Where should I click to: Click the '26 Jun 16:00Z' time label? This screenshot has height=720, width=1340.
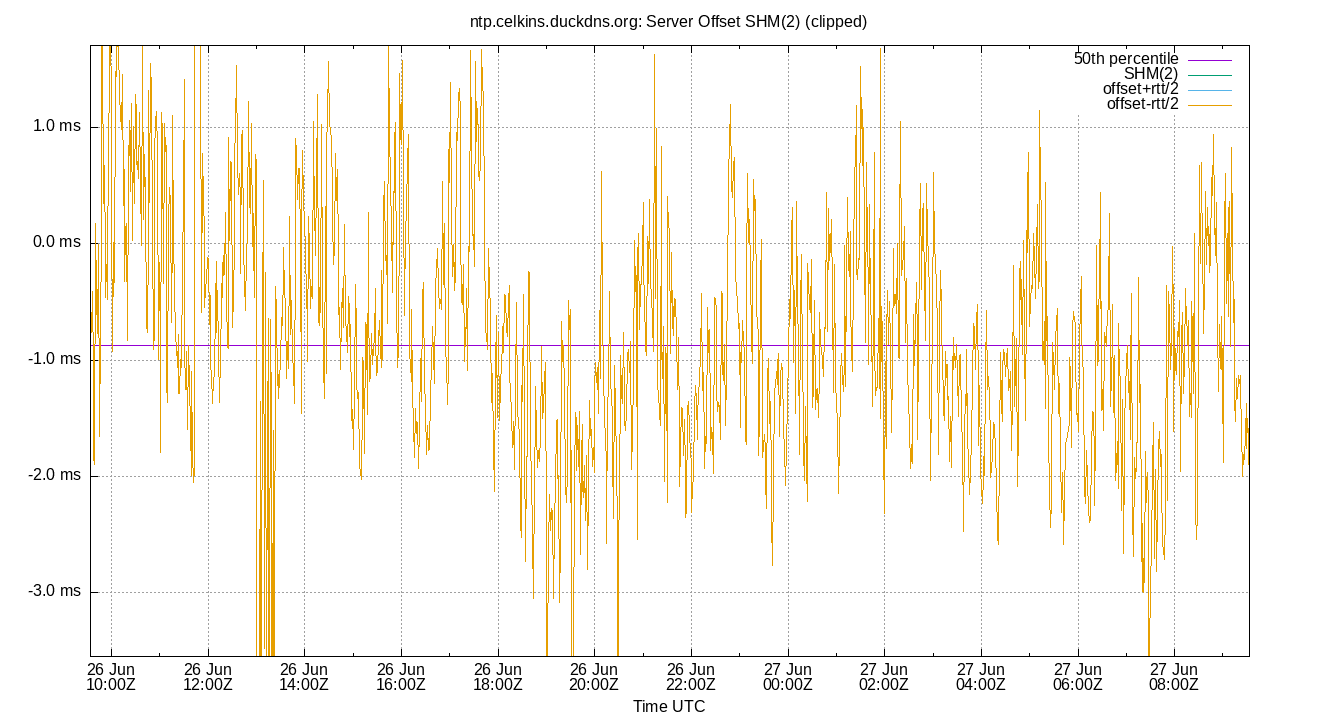tap(401, 677)
